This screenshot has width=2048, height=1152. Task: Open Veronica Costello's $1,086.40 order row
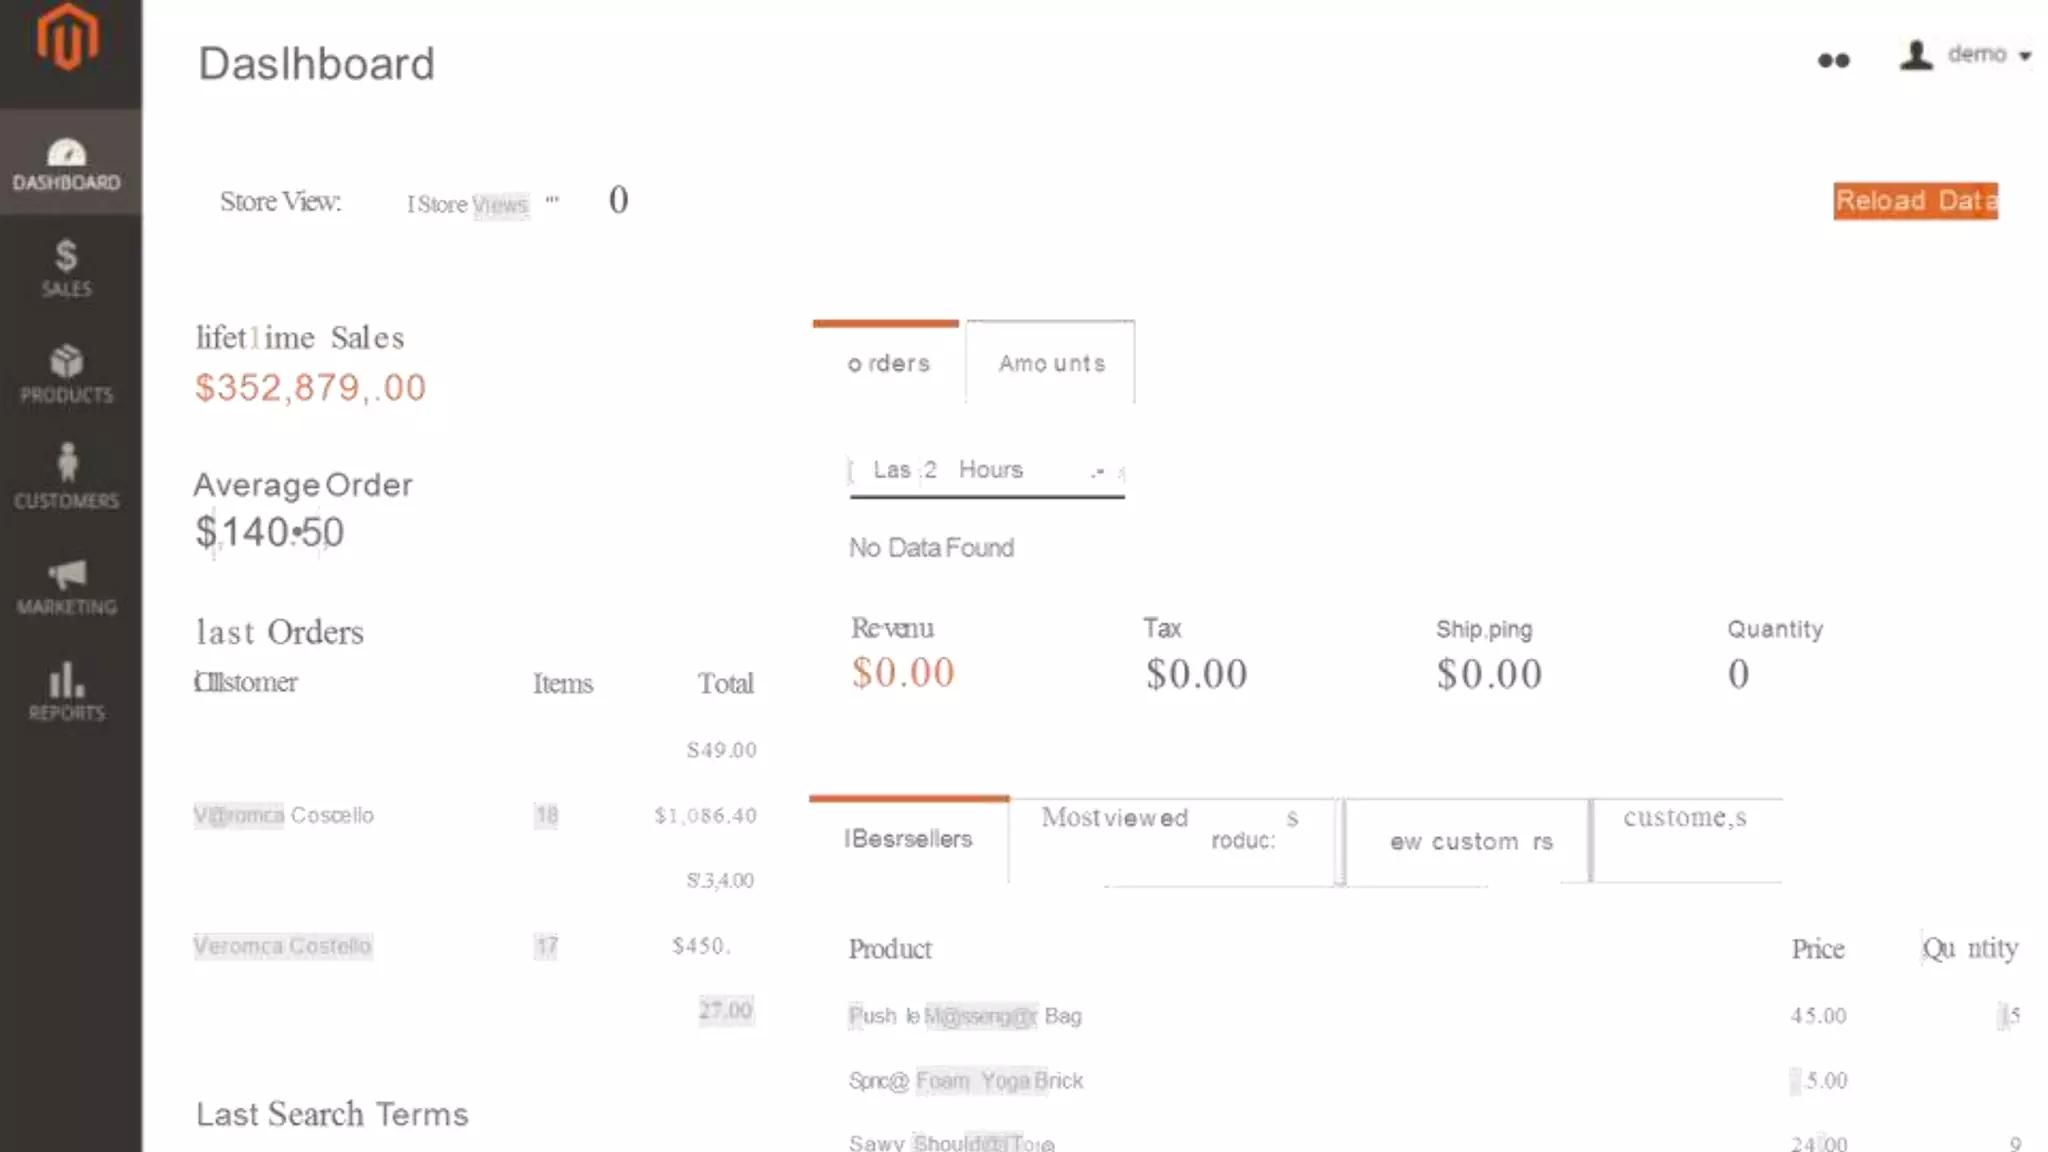pos(474,816)
